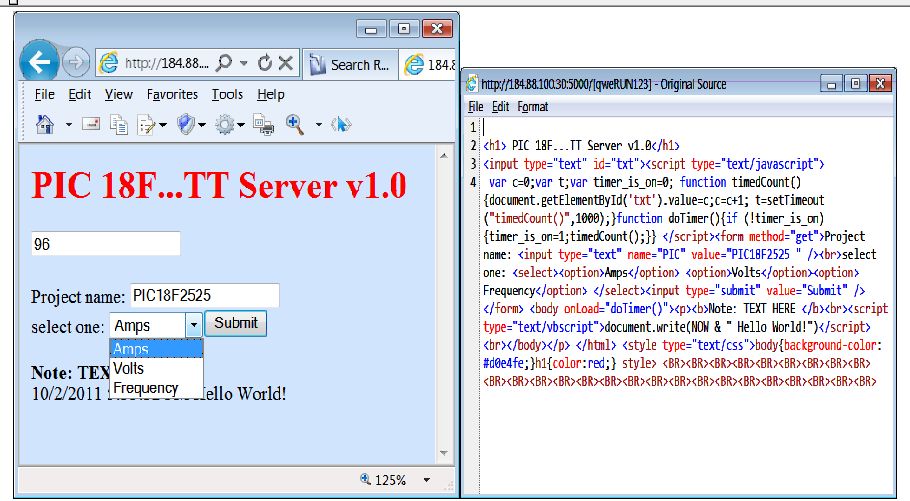Click the Refresh icon in address bar
The height and width of the screenshot is (501, 910).
(x=265, y=64)
